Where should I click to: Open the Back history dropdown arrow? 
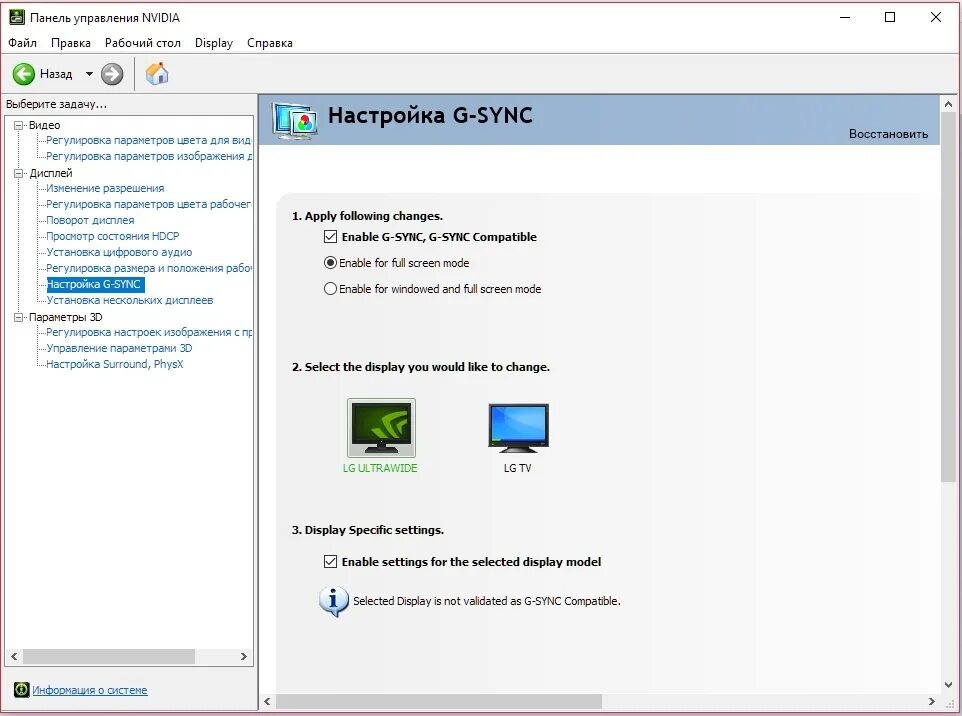tap(89, 74)
